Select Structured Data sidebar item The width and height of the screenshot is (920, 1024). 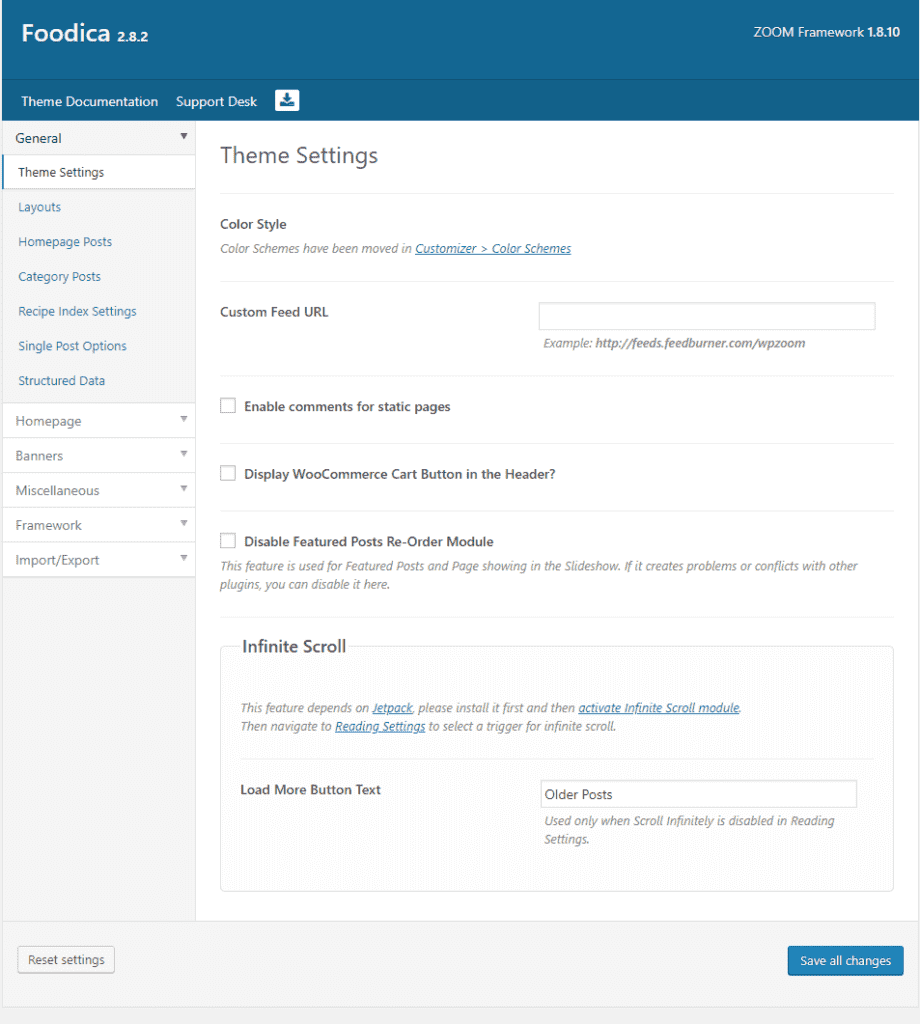pos(61,381)
